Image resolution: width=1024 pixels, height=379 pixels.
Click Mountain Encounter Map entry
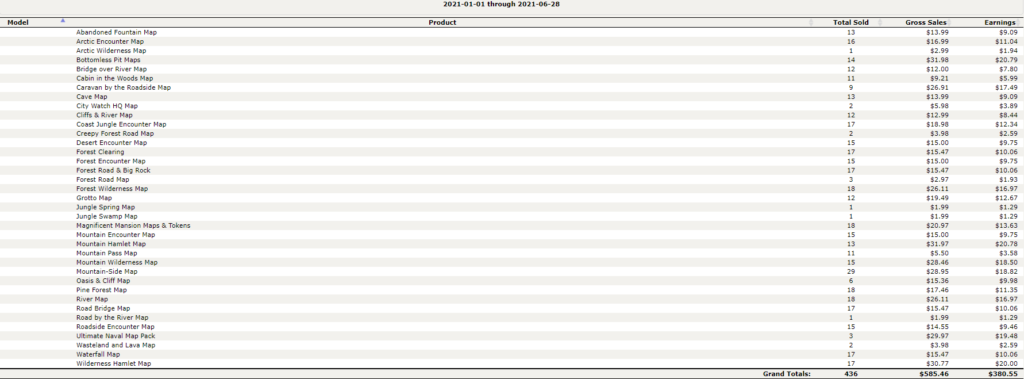116,235
